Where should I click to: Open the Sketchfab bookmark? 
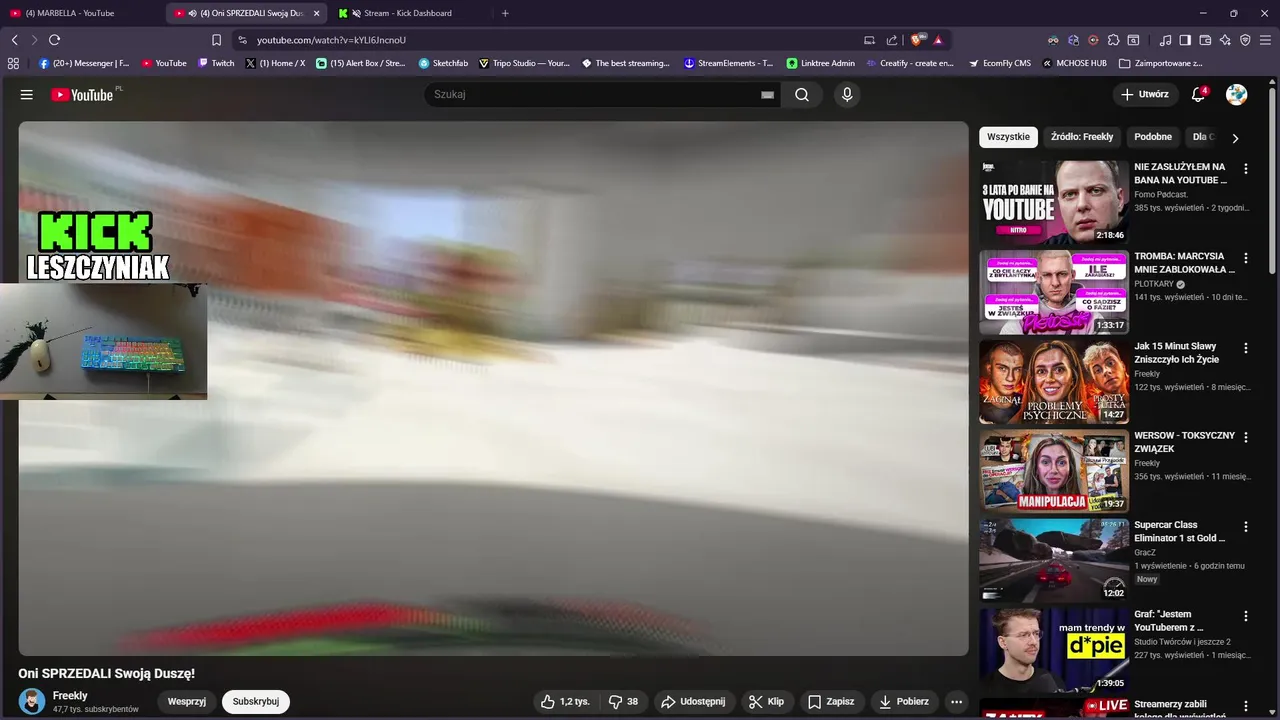(443, 63)
